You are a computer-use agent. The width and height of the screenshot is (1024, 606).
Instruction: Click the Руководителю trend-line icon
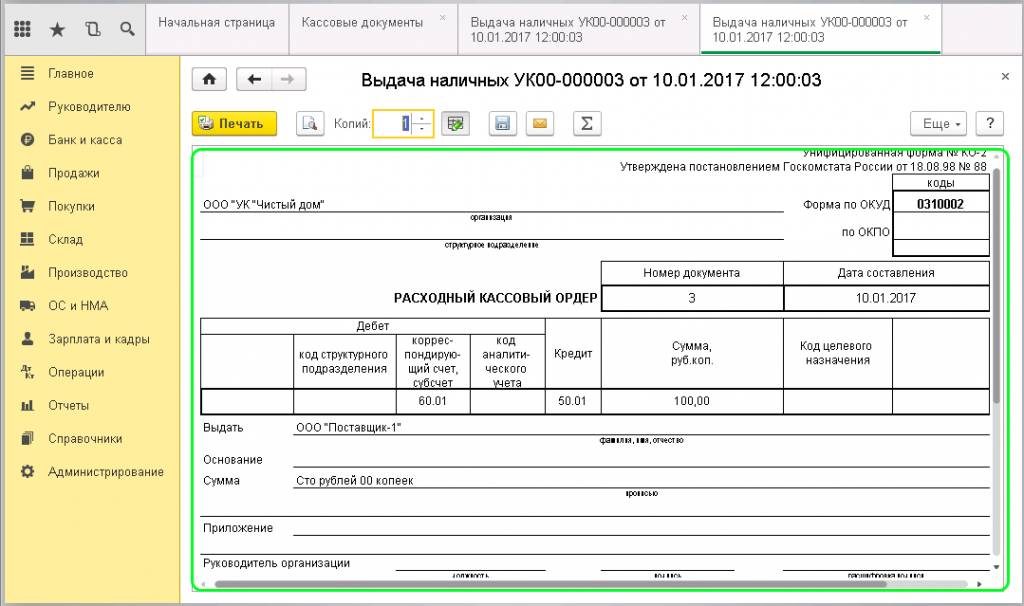[27, 106]
